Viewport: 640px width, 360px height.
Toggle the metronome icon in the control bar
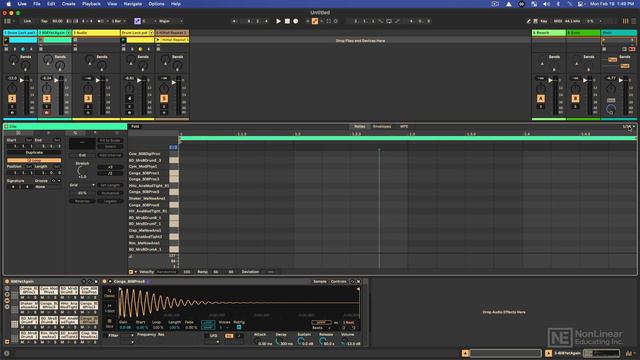101,21
